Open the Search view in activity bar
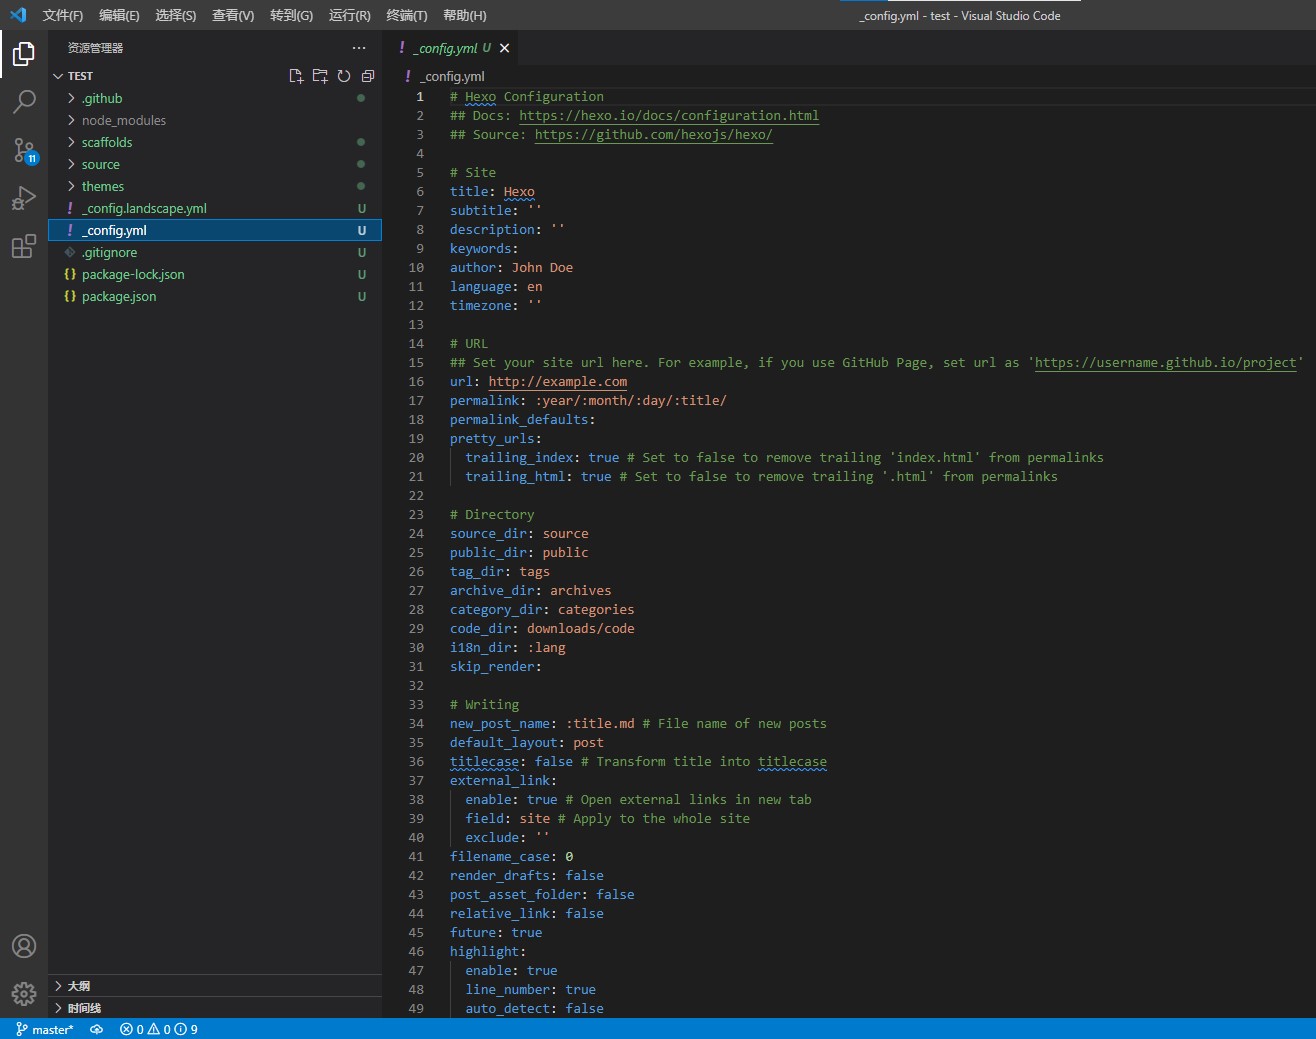Image resolution: width=1316 pixels, height=1039 pixels. pyautogui.click(x=24, y=101)
